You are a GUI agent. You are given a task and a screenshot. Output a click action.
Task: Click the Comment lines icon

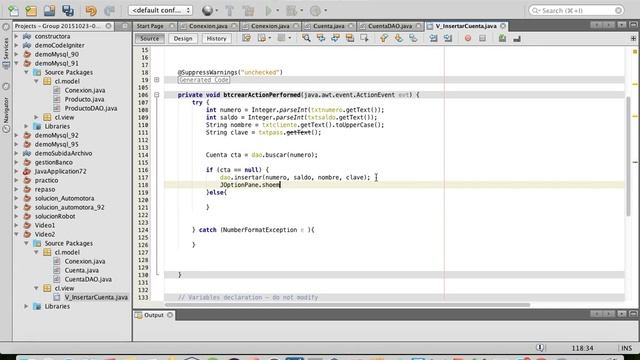(x=502, y=38)
